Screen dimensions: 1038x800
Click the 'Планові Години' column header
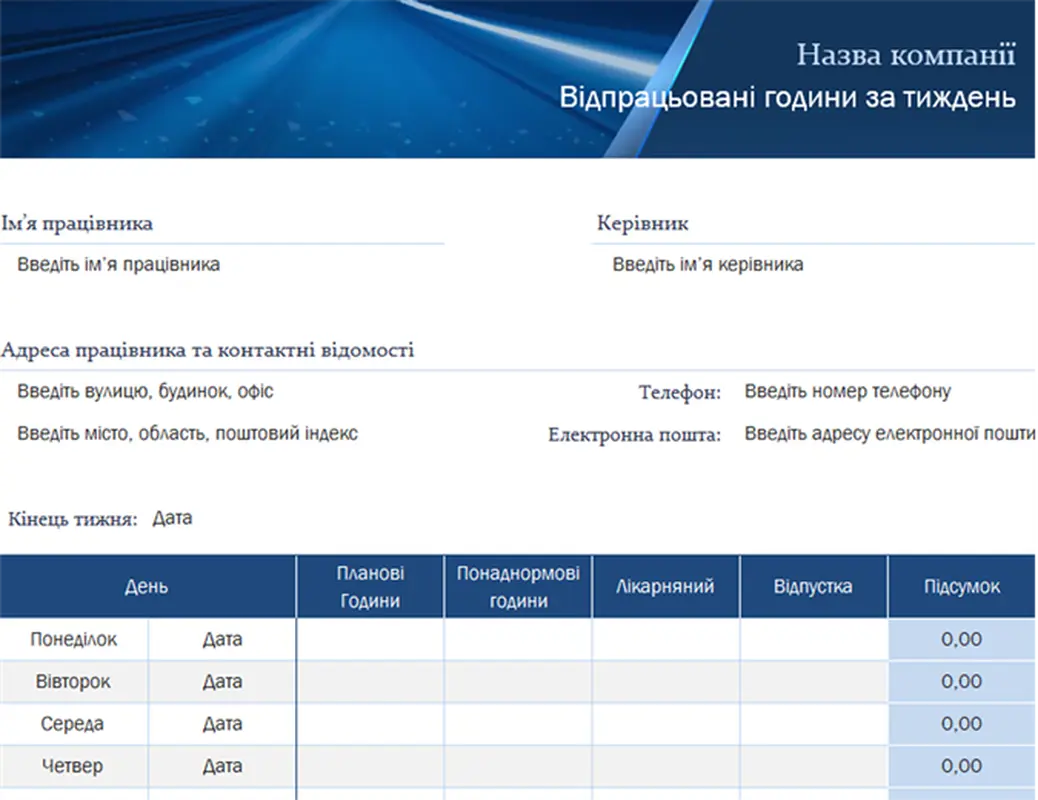point(370,587)
